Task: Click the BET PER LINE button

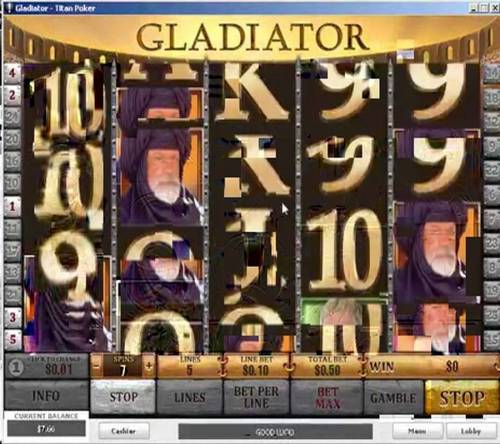Action: 256,397
